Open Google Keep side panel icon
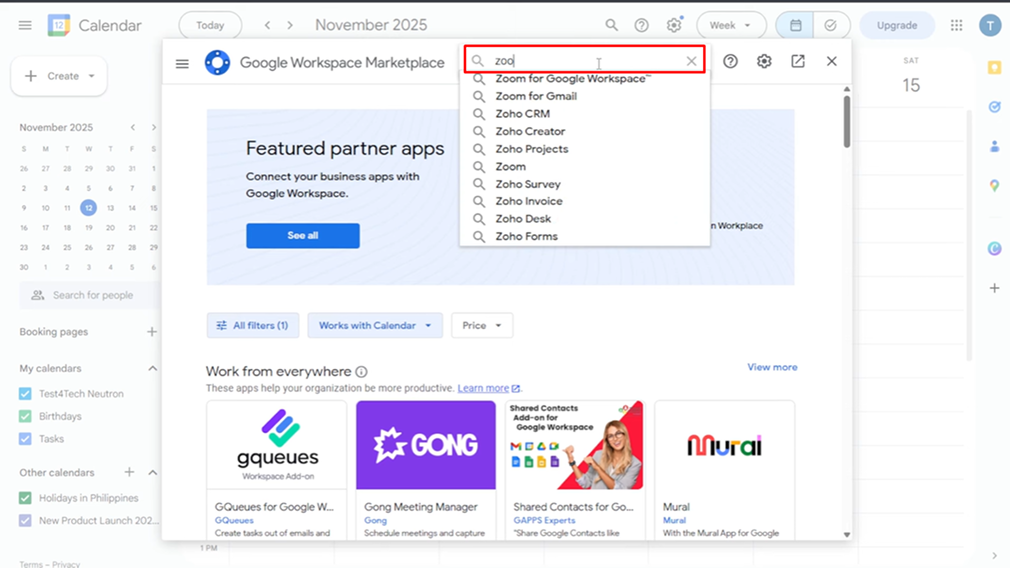 pyautogui.click(x=995, y=68)
